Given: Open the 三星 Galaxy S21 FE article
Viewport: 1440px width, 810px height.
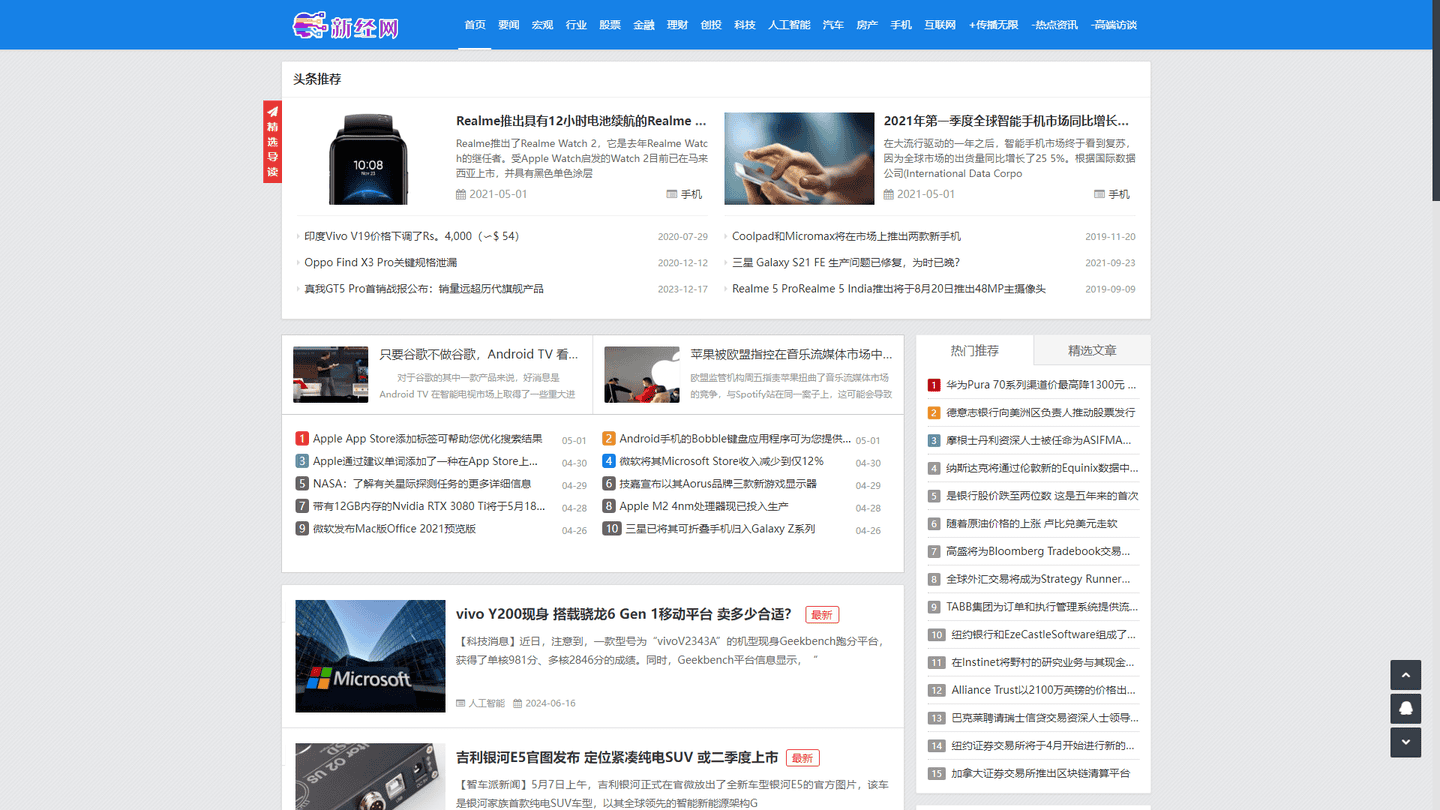Looking at the screenshot, I should tap(846, 262).
